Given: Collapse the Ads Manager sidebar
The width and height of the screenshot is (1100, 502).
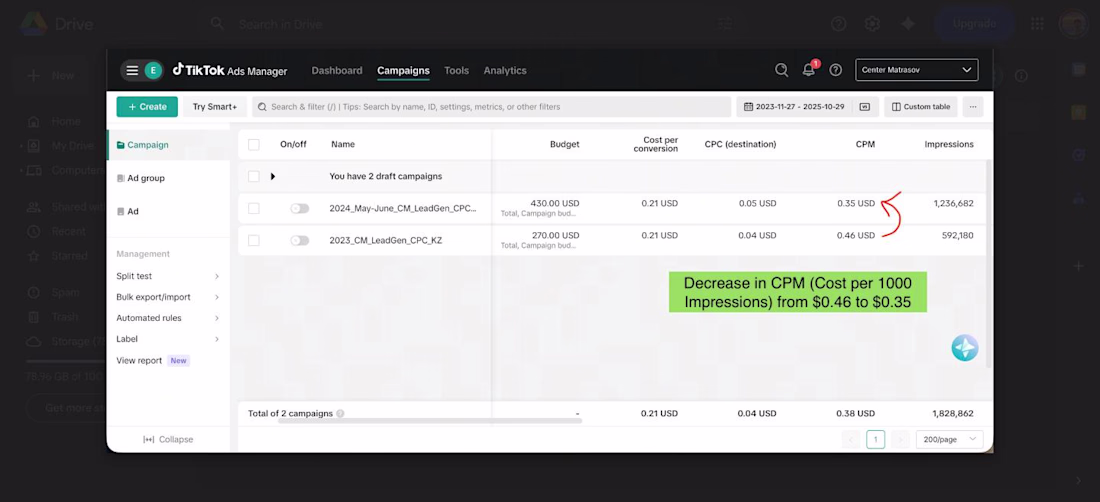Looking at the screenshot, I should (x=168, y=440).
